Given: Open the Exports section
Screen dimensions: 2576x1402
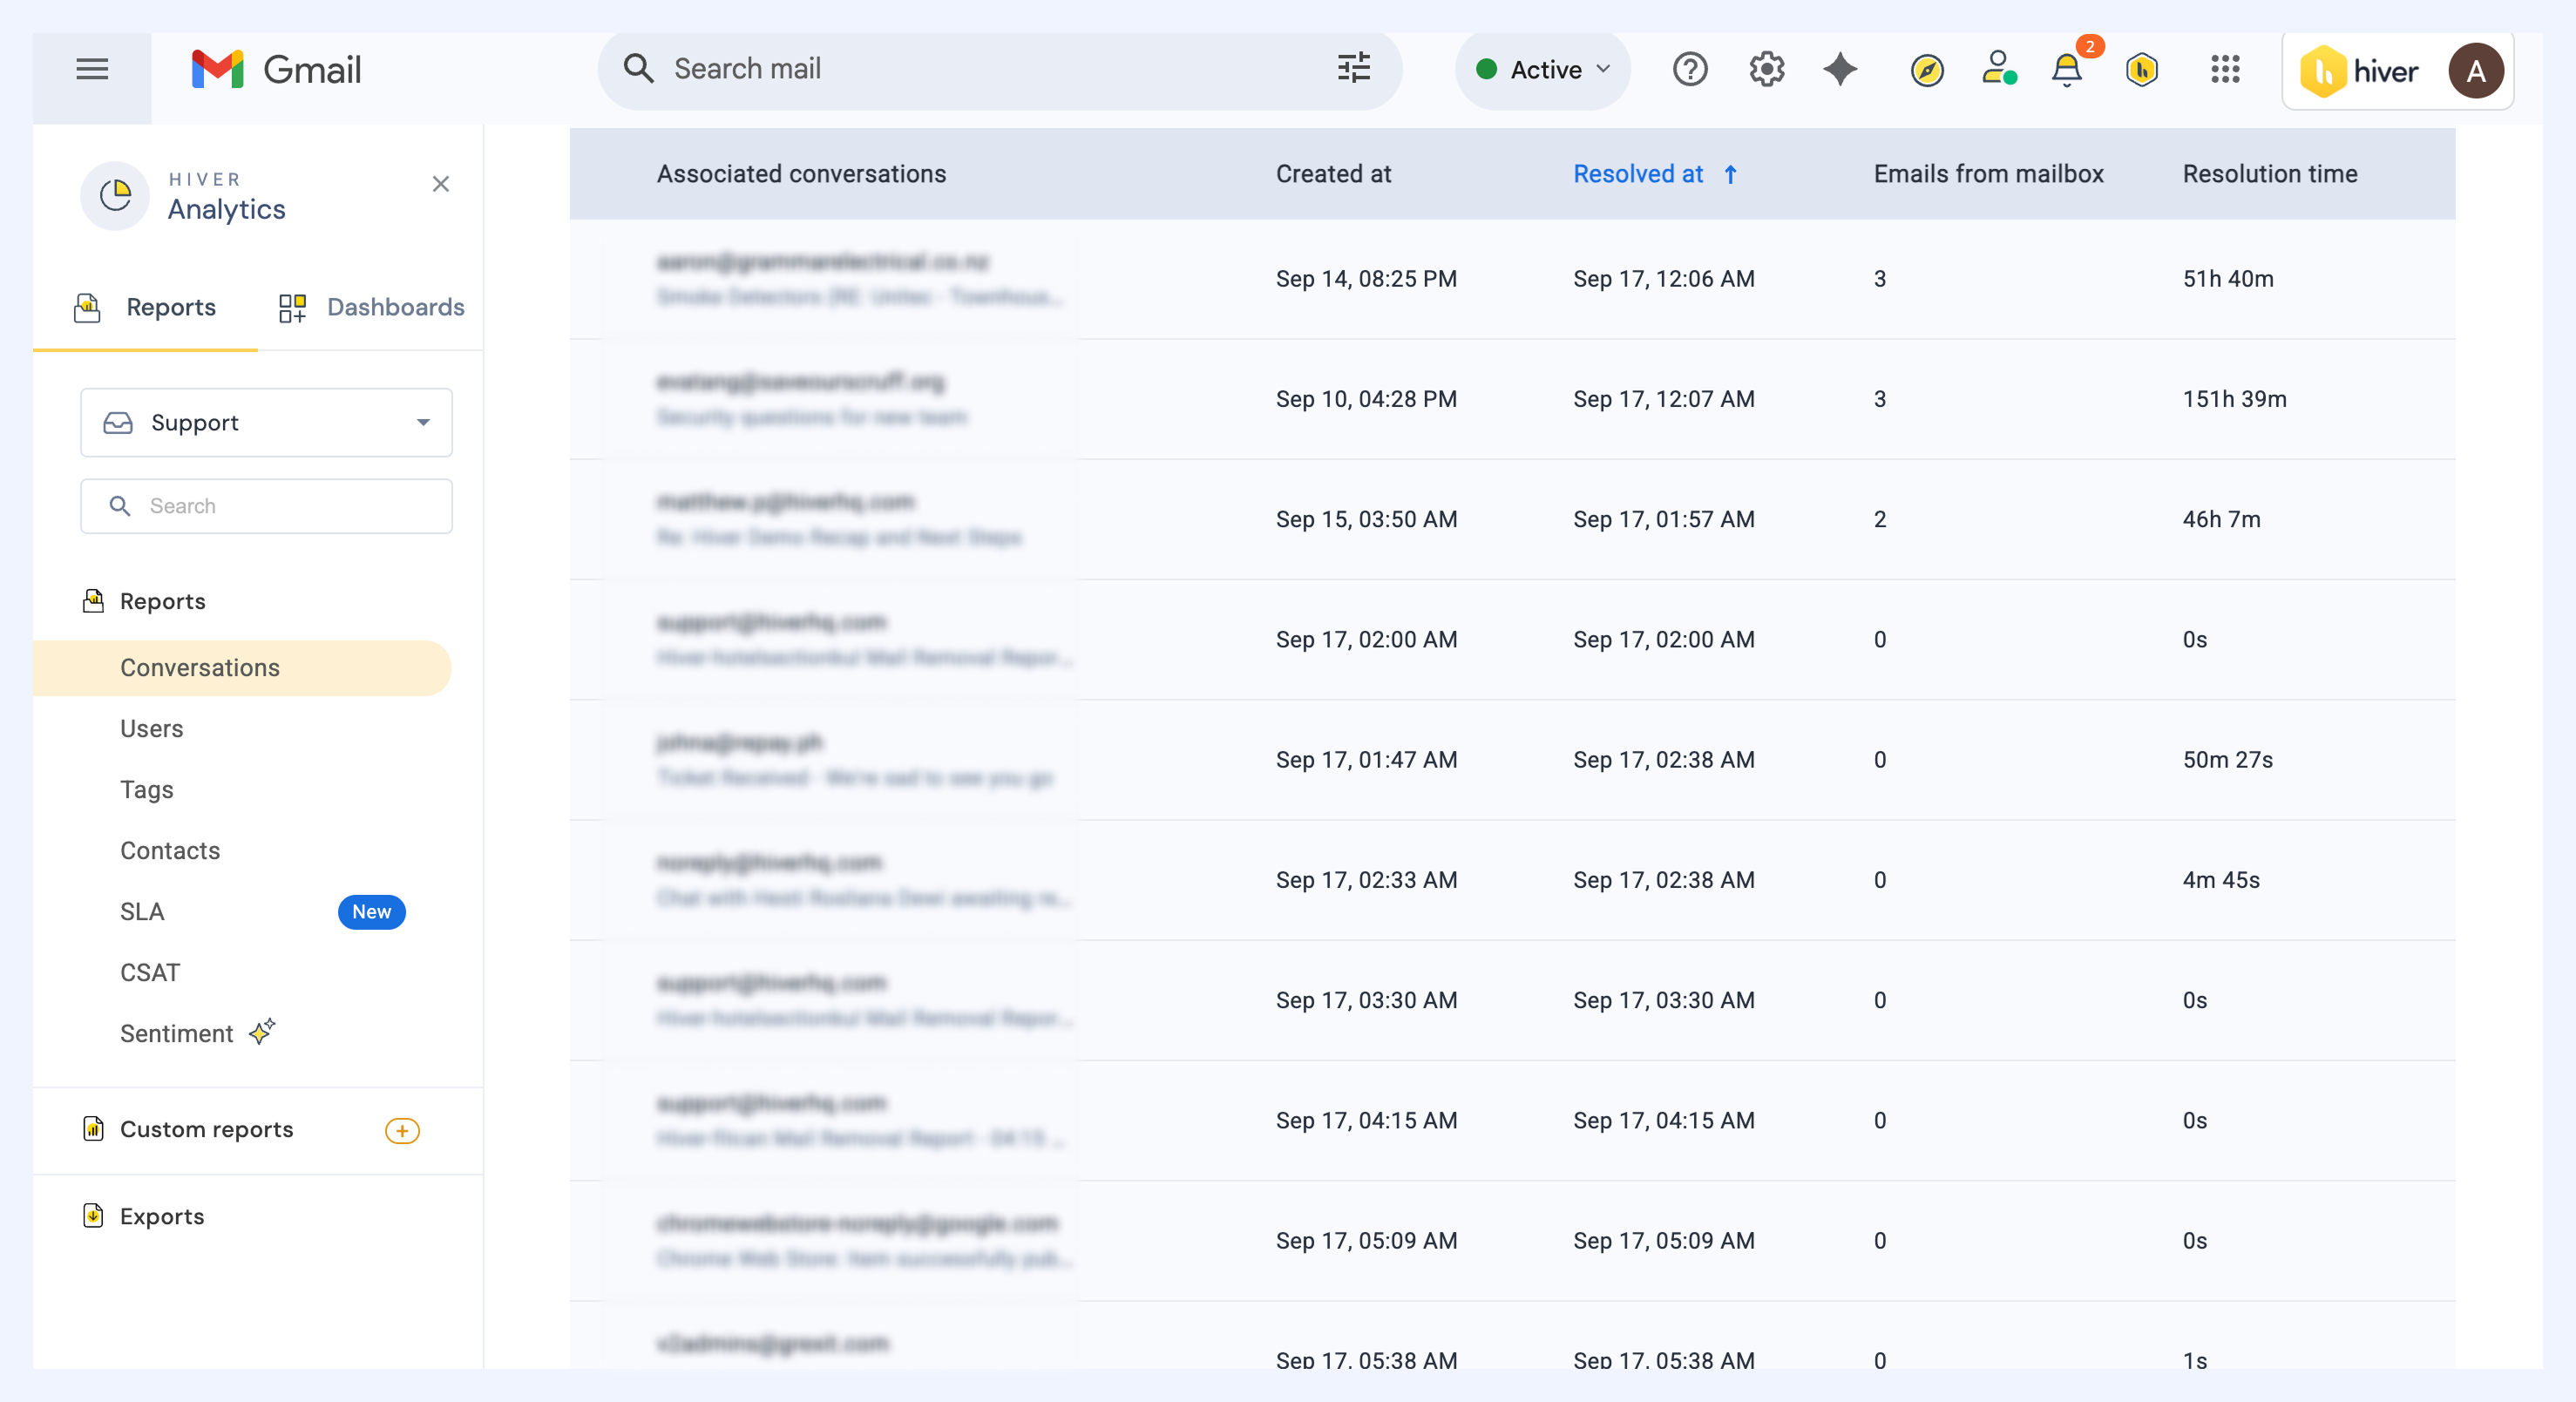Looking at the screenshot, I should point(161,1216).
